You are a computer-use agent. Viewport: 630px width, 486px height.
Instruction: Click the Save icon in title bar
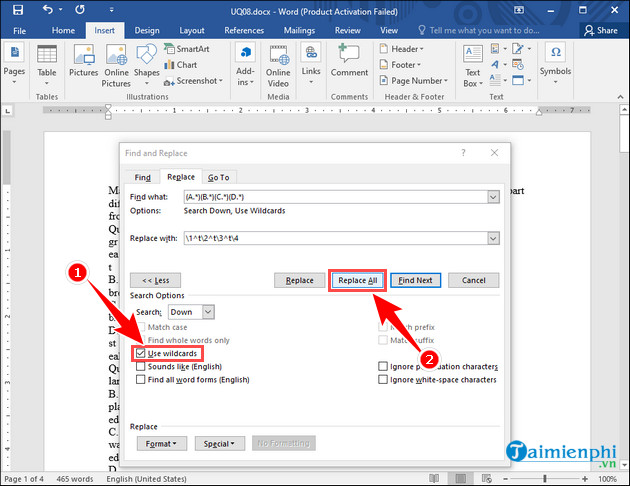[x=18, y=10]
